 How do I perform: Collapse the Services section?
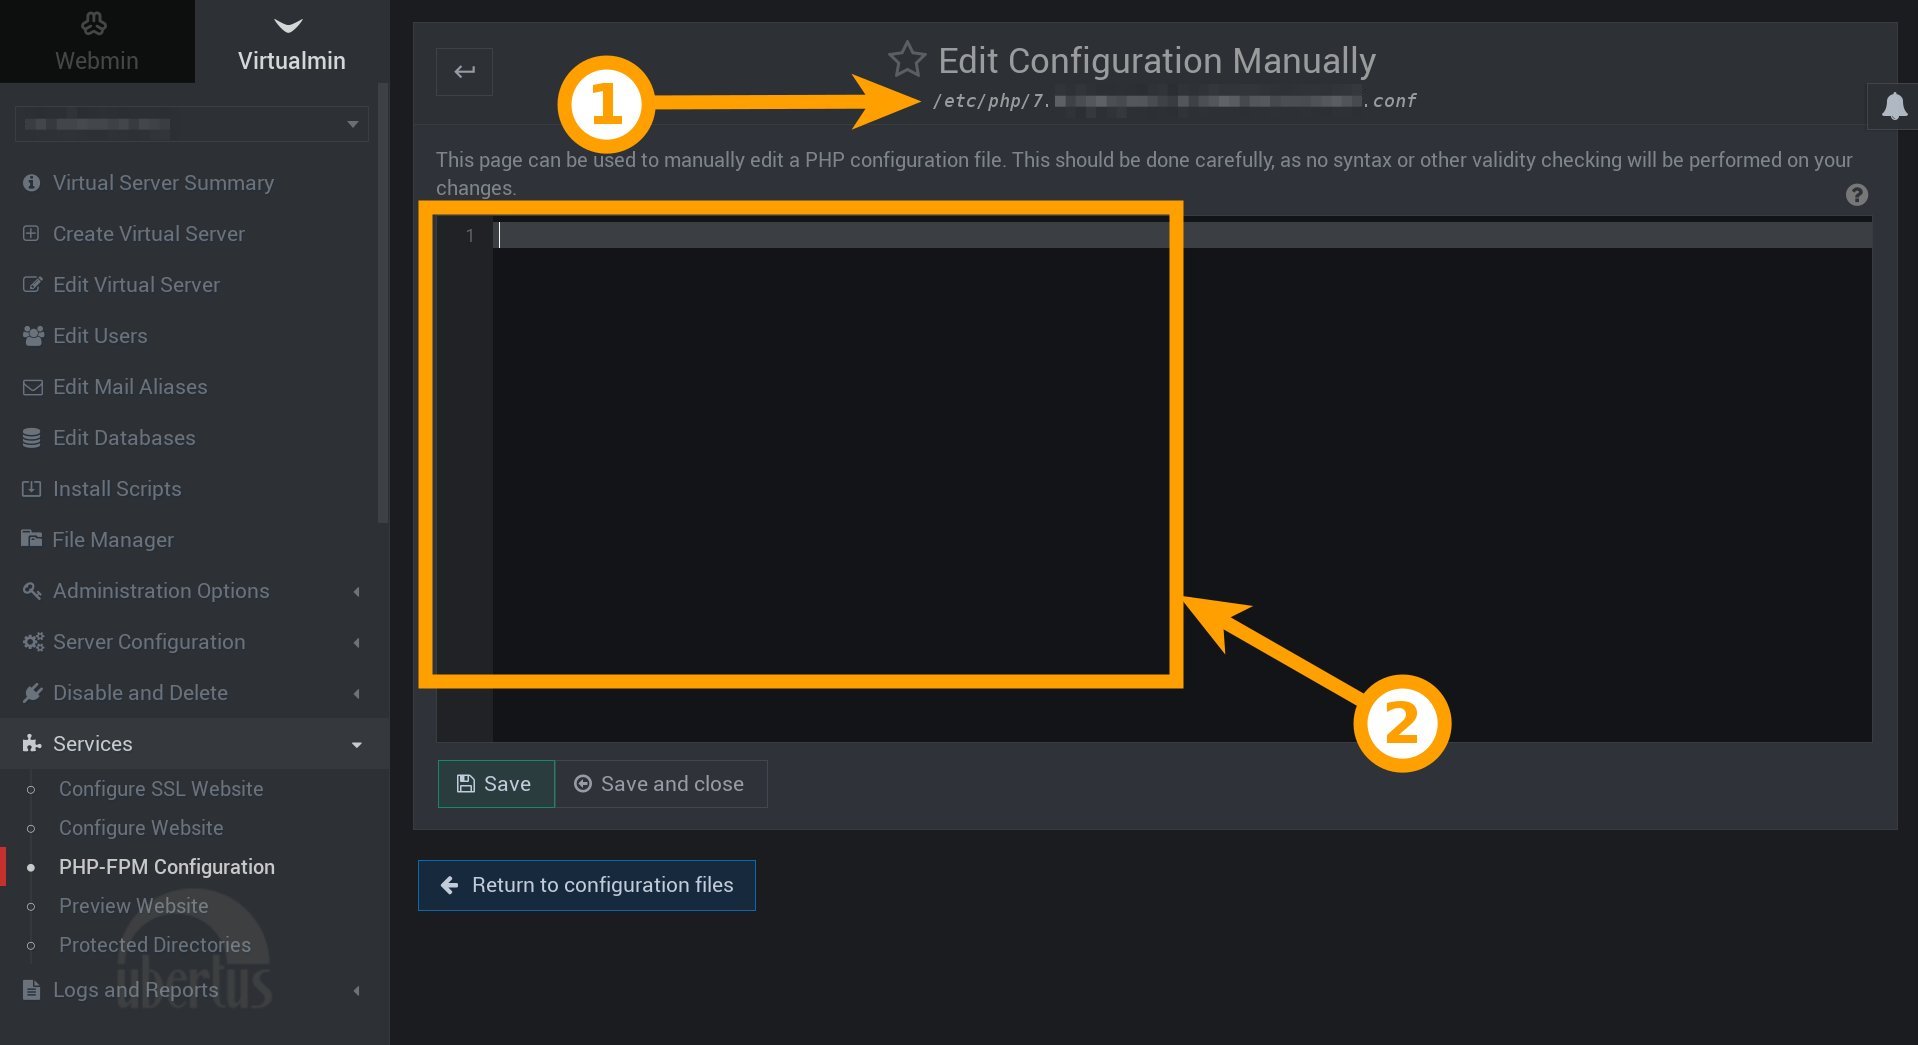pyautogui.click(x=356, y=744)
